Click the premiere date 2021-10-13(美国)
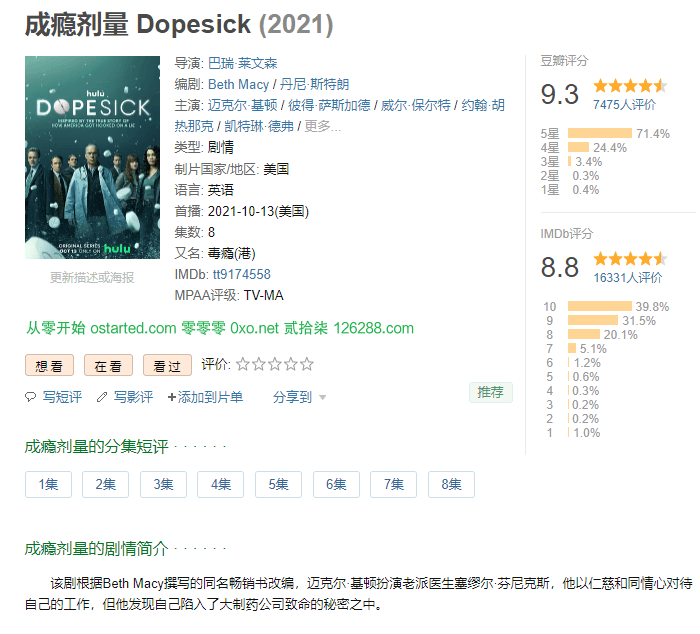 click(258, 211)
